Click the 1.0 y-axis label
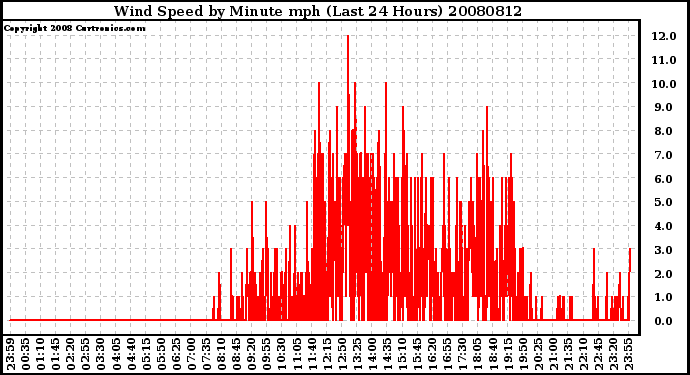690x375 pixels. coord(664,297)
